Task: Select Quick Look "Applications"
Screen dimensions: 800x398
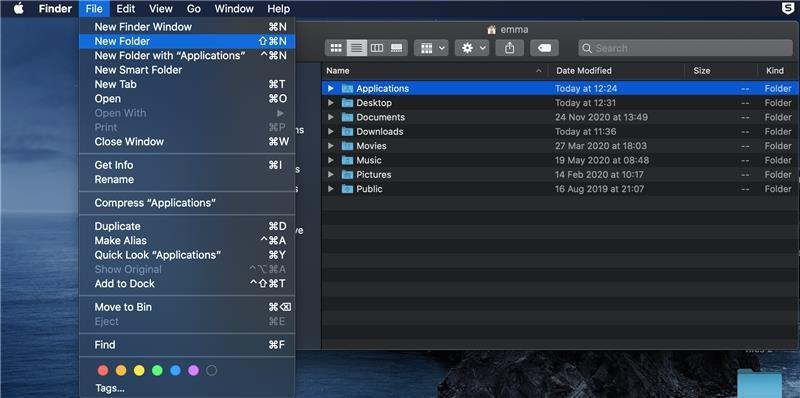Action: (x=187, y=255)
